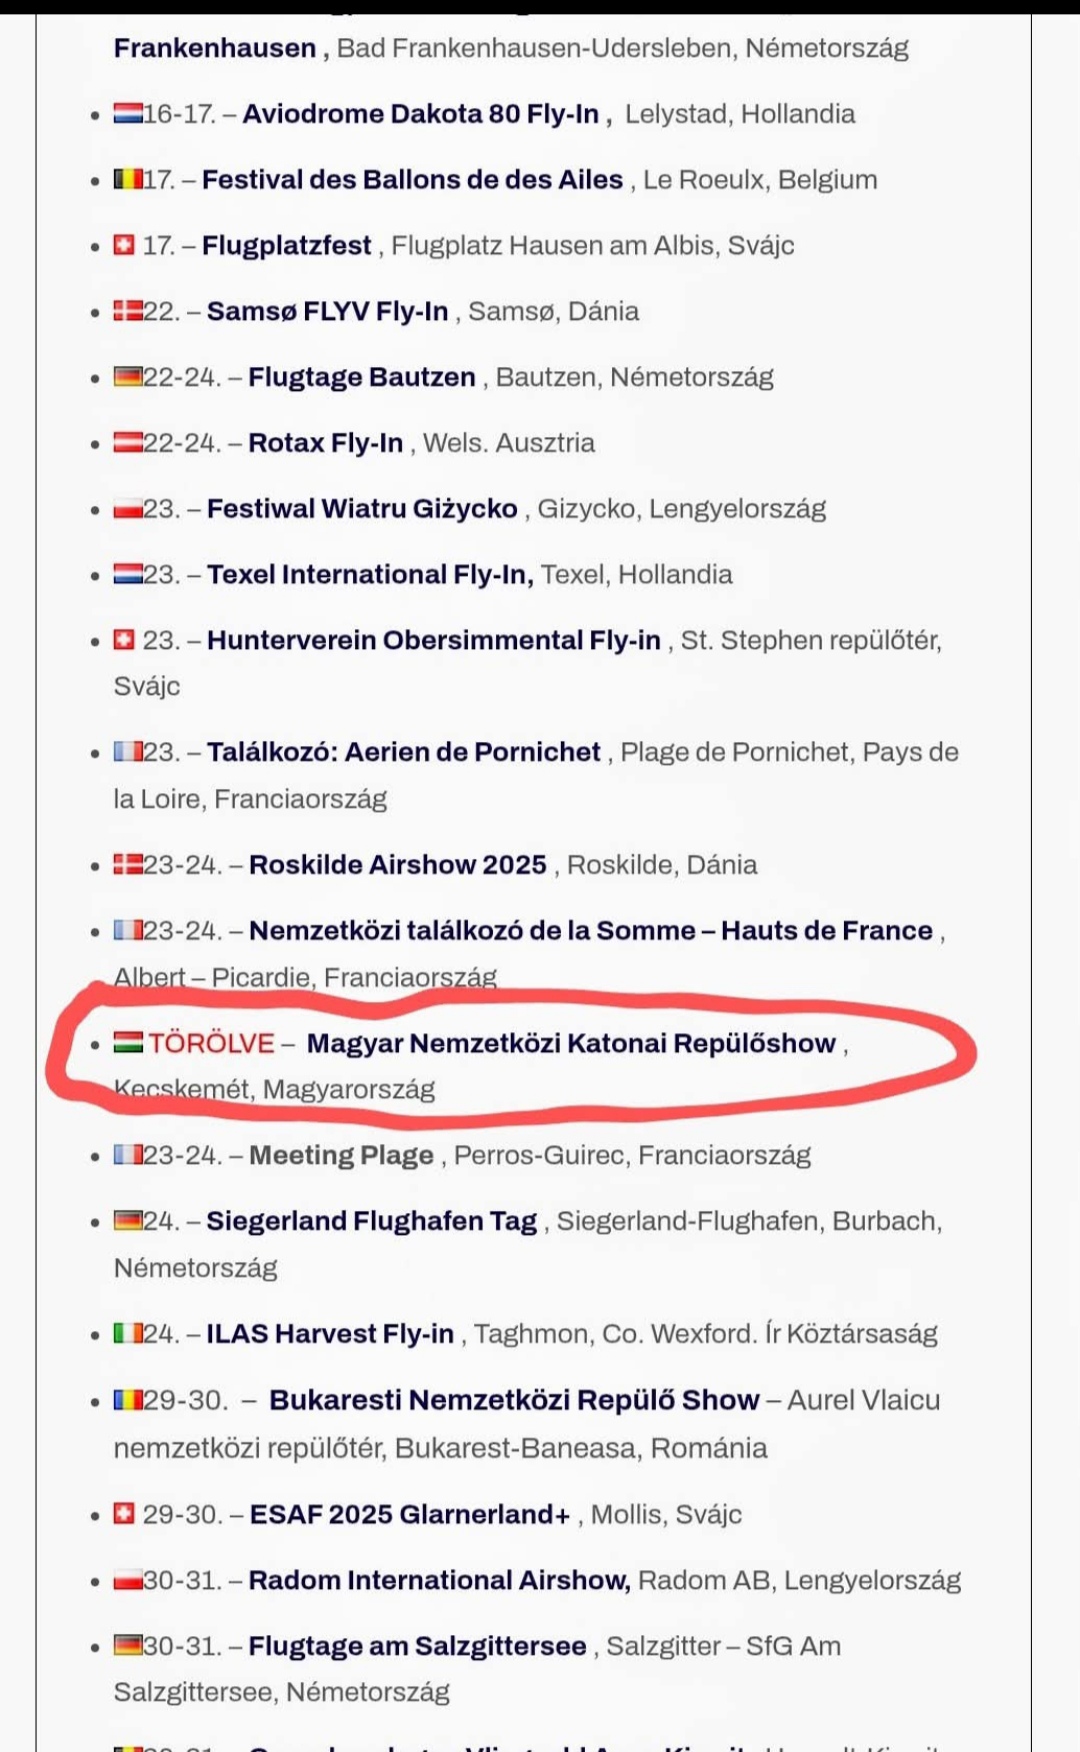
Task: Click the Festiwal Wiatru Giżycko link
Action: 362,509
